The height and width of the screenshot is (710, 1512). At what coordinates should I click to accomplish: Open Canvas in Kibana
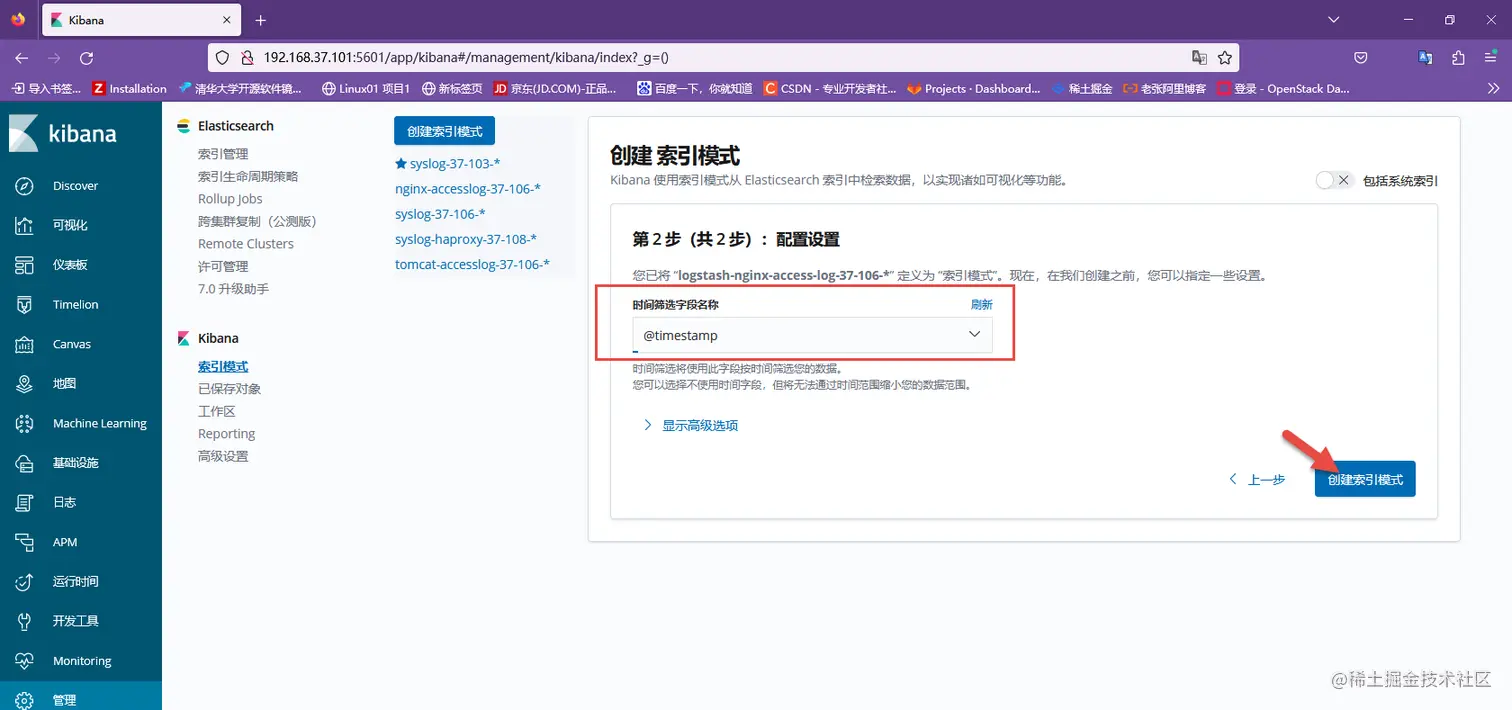pyautogui.click(x=71, y=343)
